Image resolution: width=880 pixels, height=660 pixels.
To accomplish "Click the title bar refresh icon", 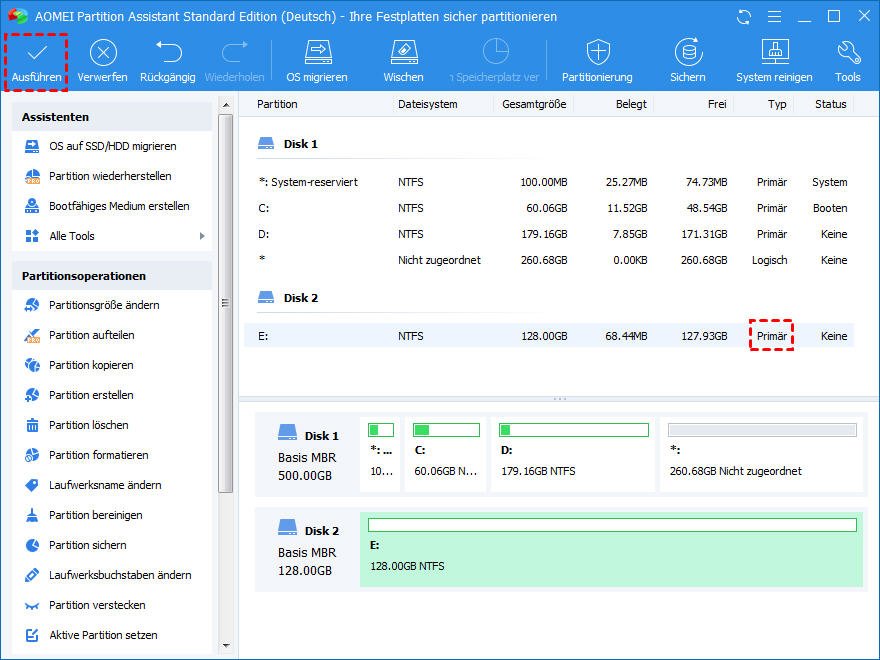I will 744,17.
